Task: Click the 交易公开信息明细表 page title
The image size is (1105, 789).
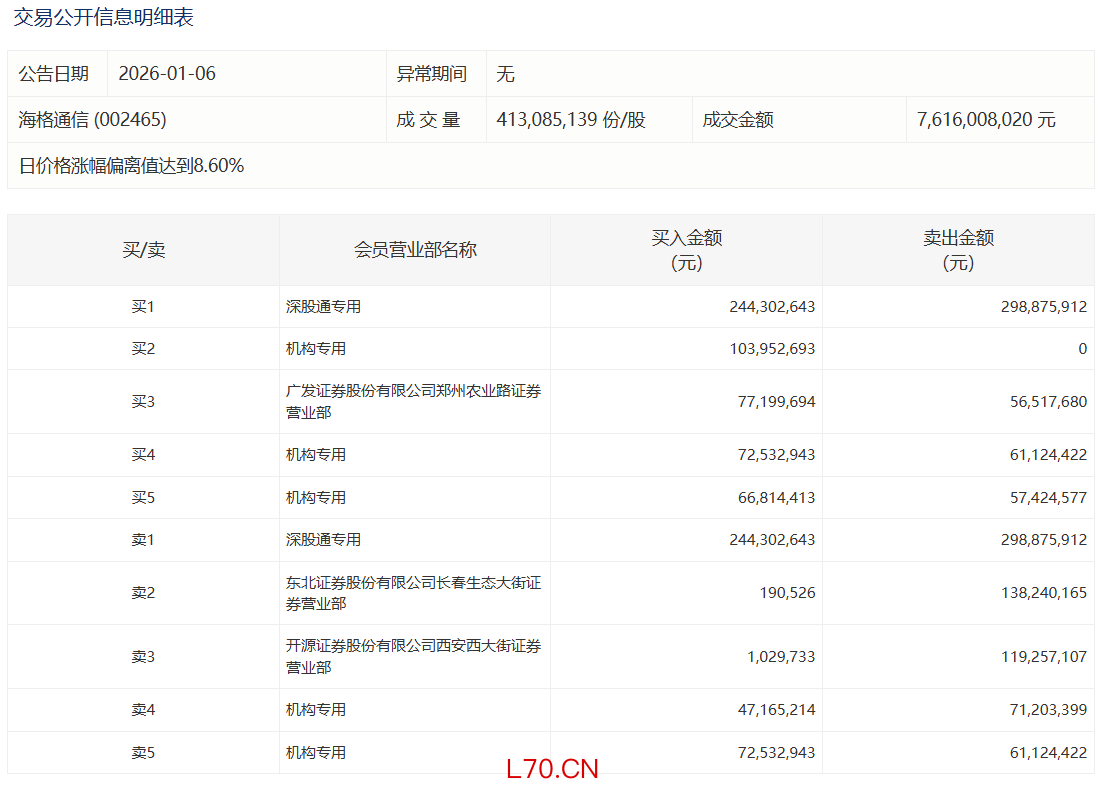Action: pos(104,17)
